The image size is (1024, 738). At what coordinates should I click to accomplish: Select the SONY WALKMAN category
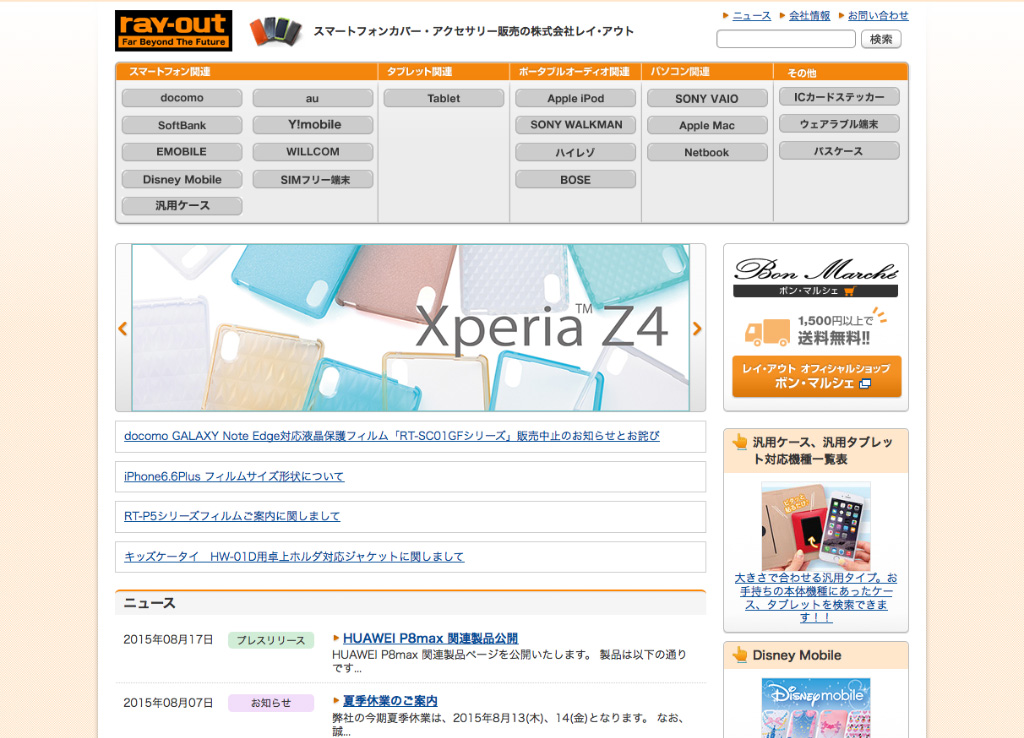point(576,125)
